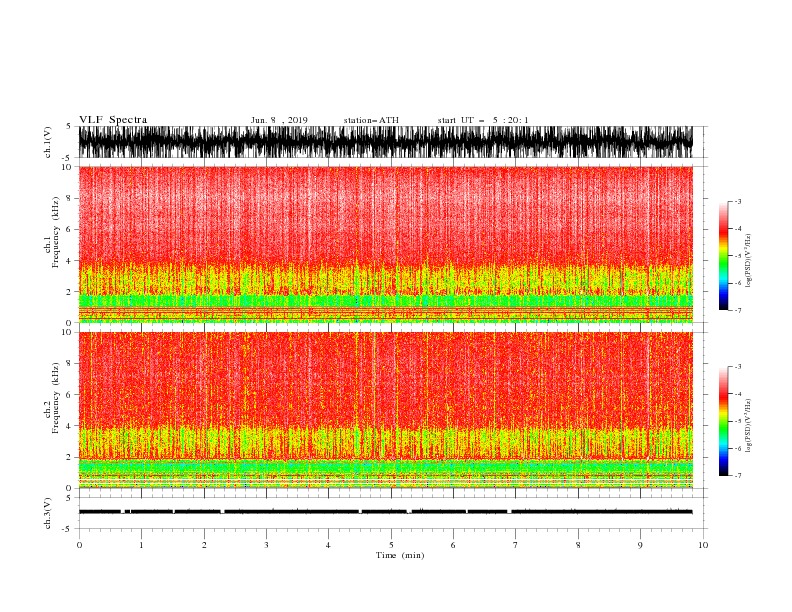Click the ch.2 spectrogram panel
Viewport: 792px width, 612px height.
point(385,410)
